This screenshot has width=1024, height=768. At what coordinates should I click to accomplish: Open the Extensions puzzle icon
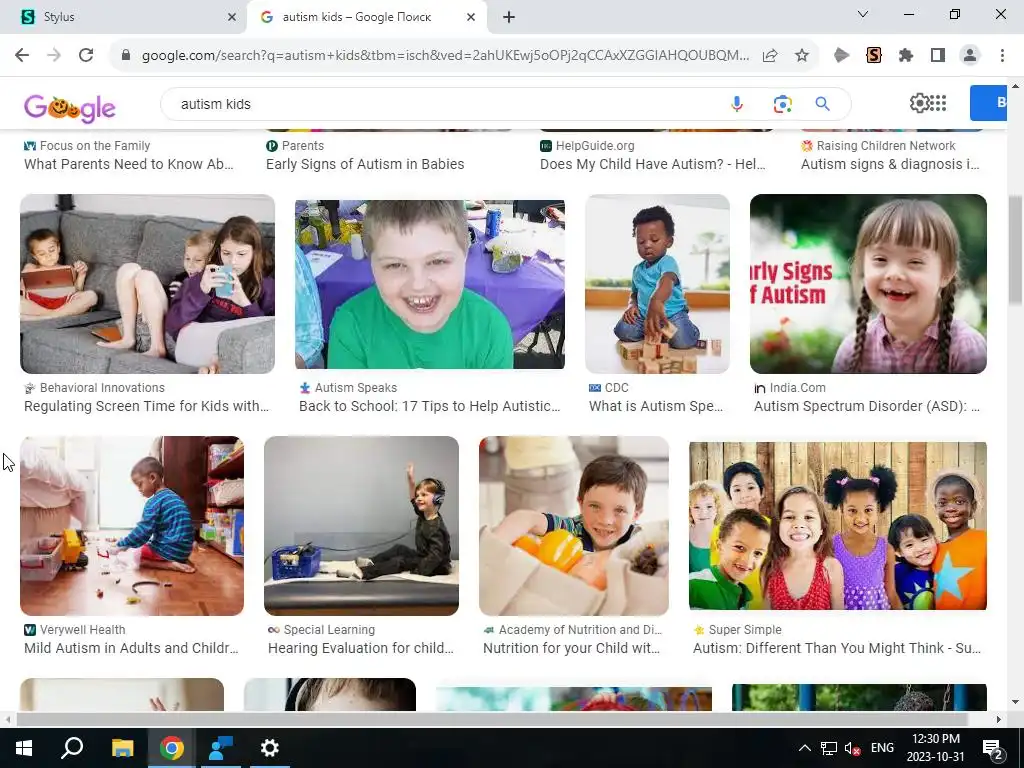coord(906,56)
